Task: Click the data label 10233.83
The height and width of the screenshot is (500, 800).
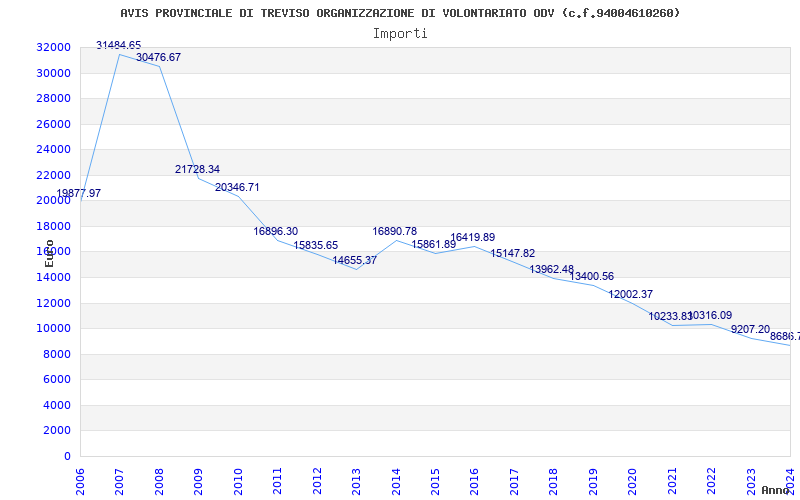Action: click(670, 316)
